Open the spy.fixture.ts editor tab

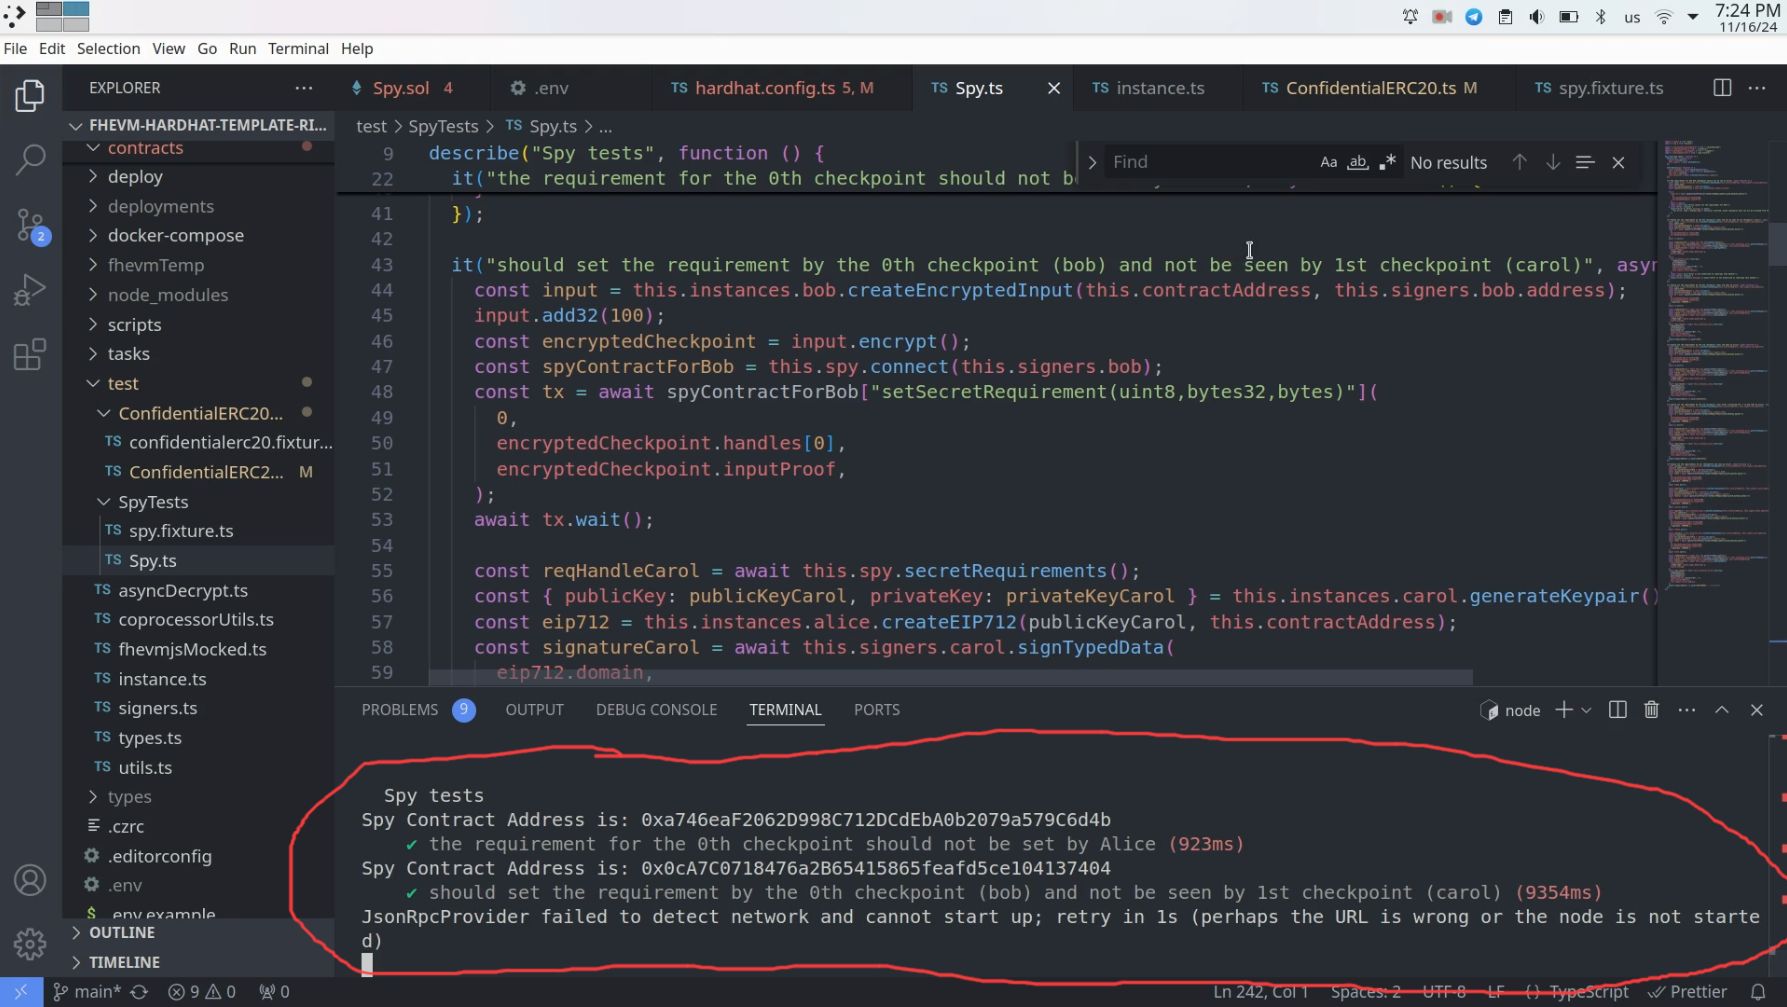(1599, 88)
